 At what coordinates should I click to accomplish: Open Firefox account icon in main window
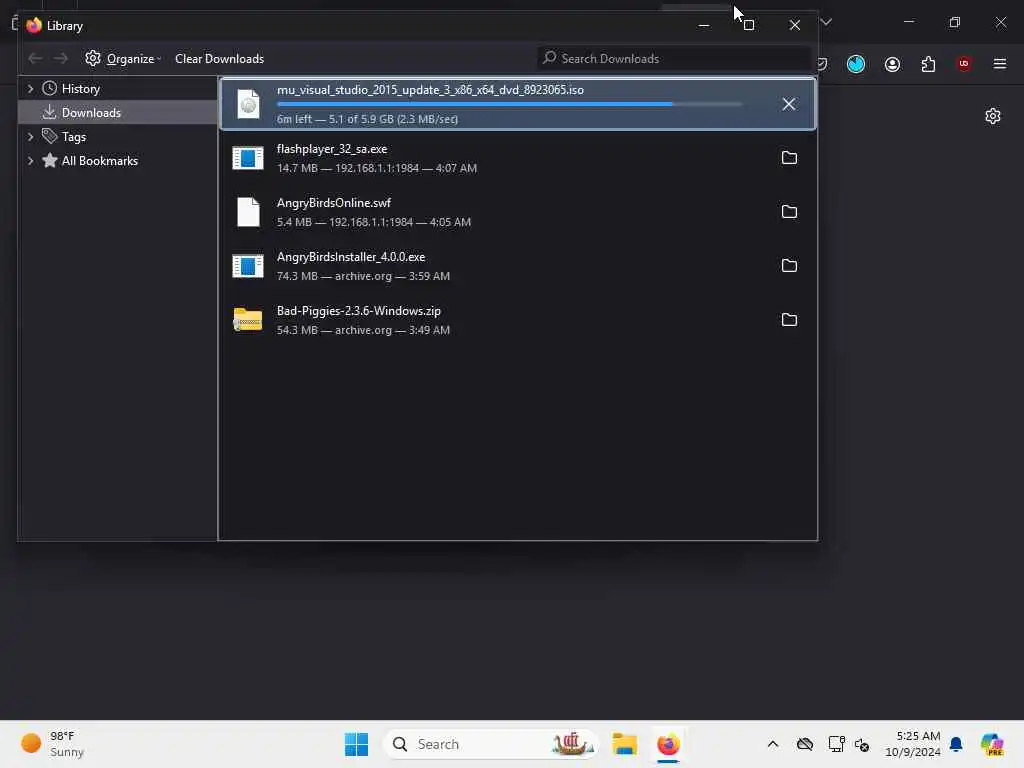(x=892, y=64)
